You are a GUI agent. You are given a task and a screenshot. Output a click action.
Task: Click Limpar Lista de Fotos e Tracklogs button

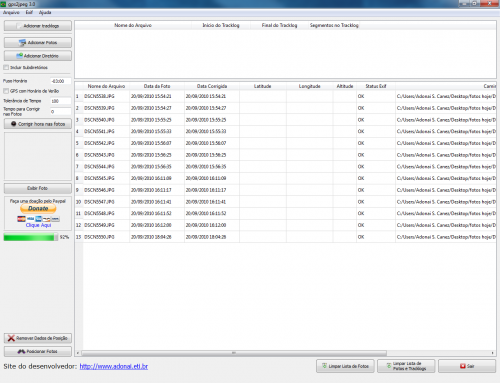point(406,366)
